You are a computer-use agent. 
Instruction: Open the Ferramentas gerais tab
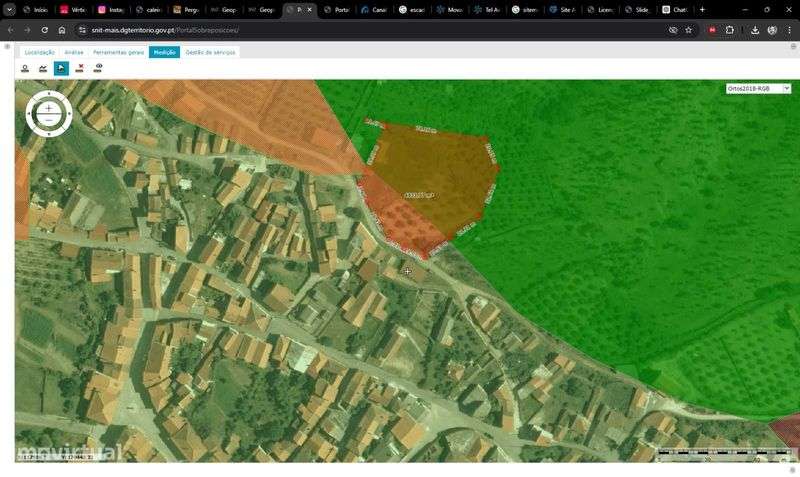tap(118, 52)
